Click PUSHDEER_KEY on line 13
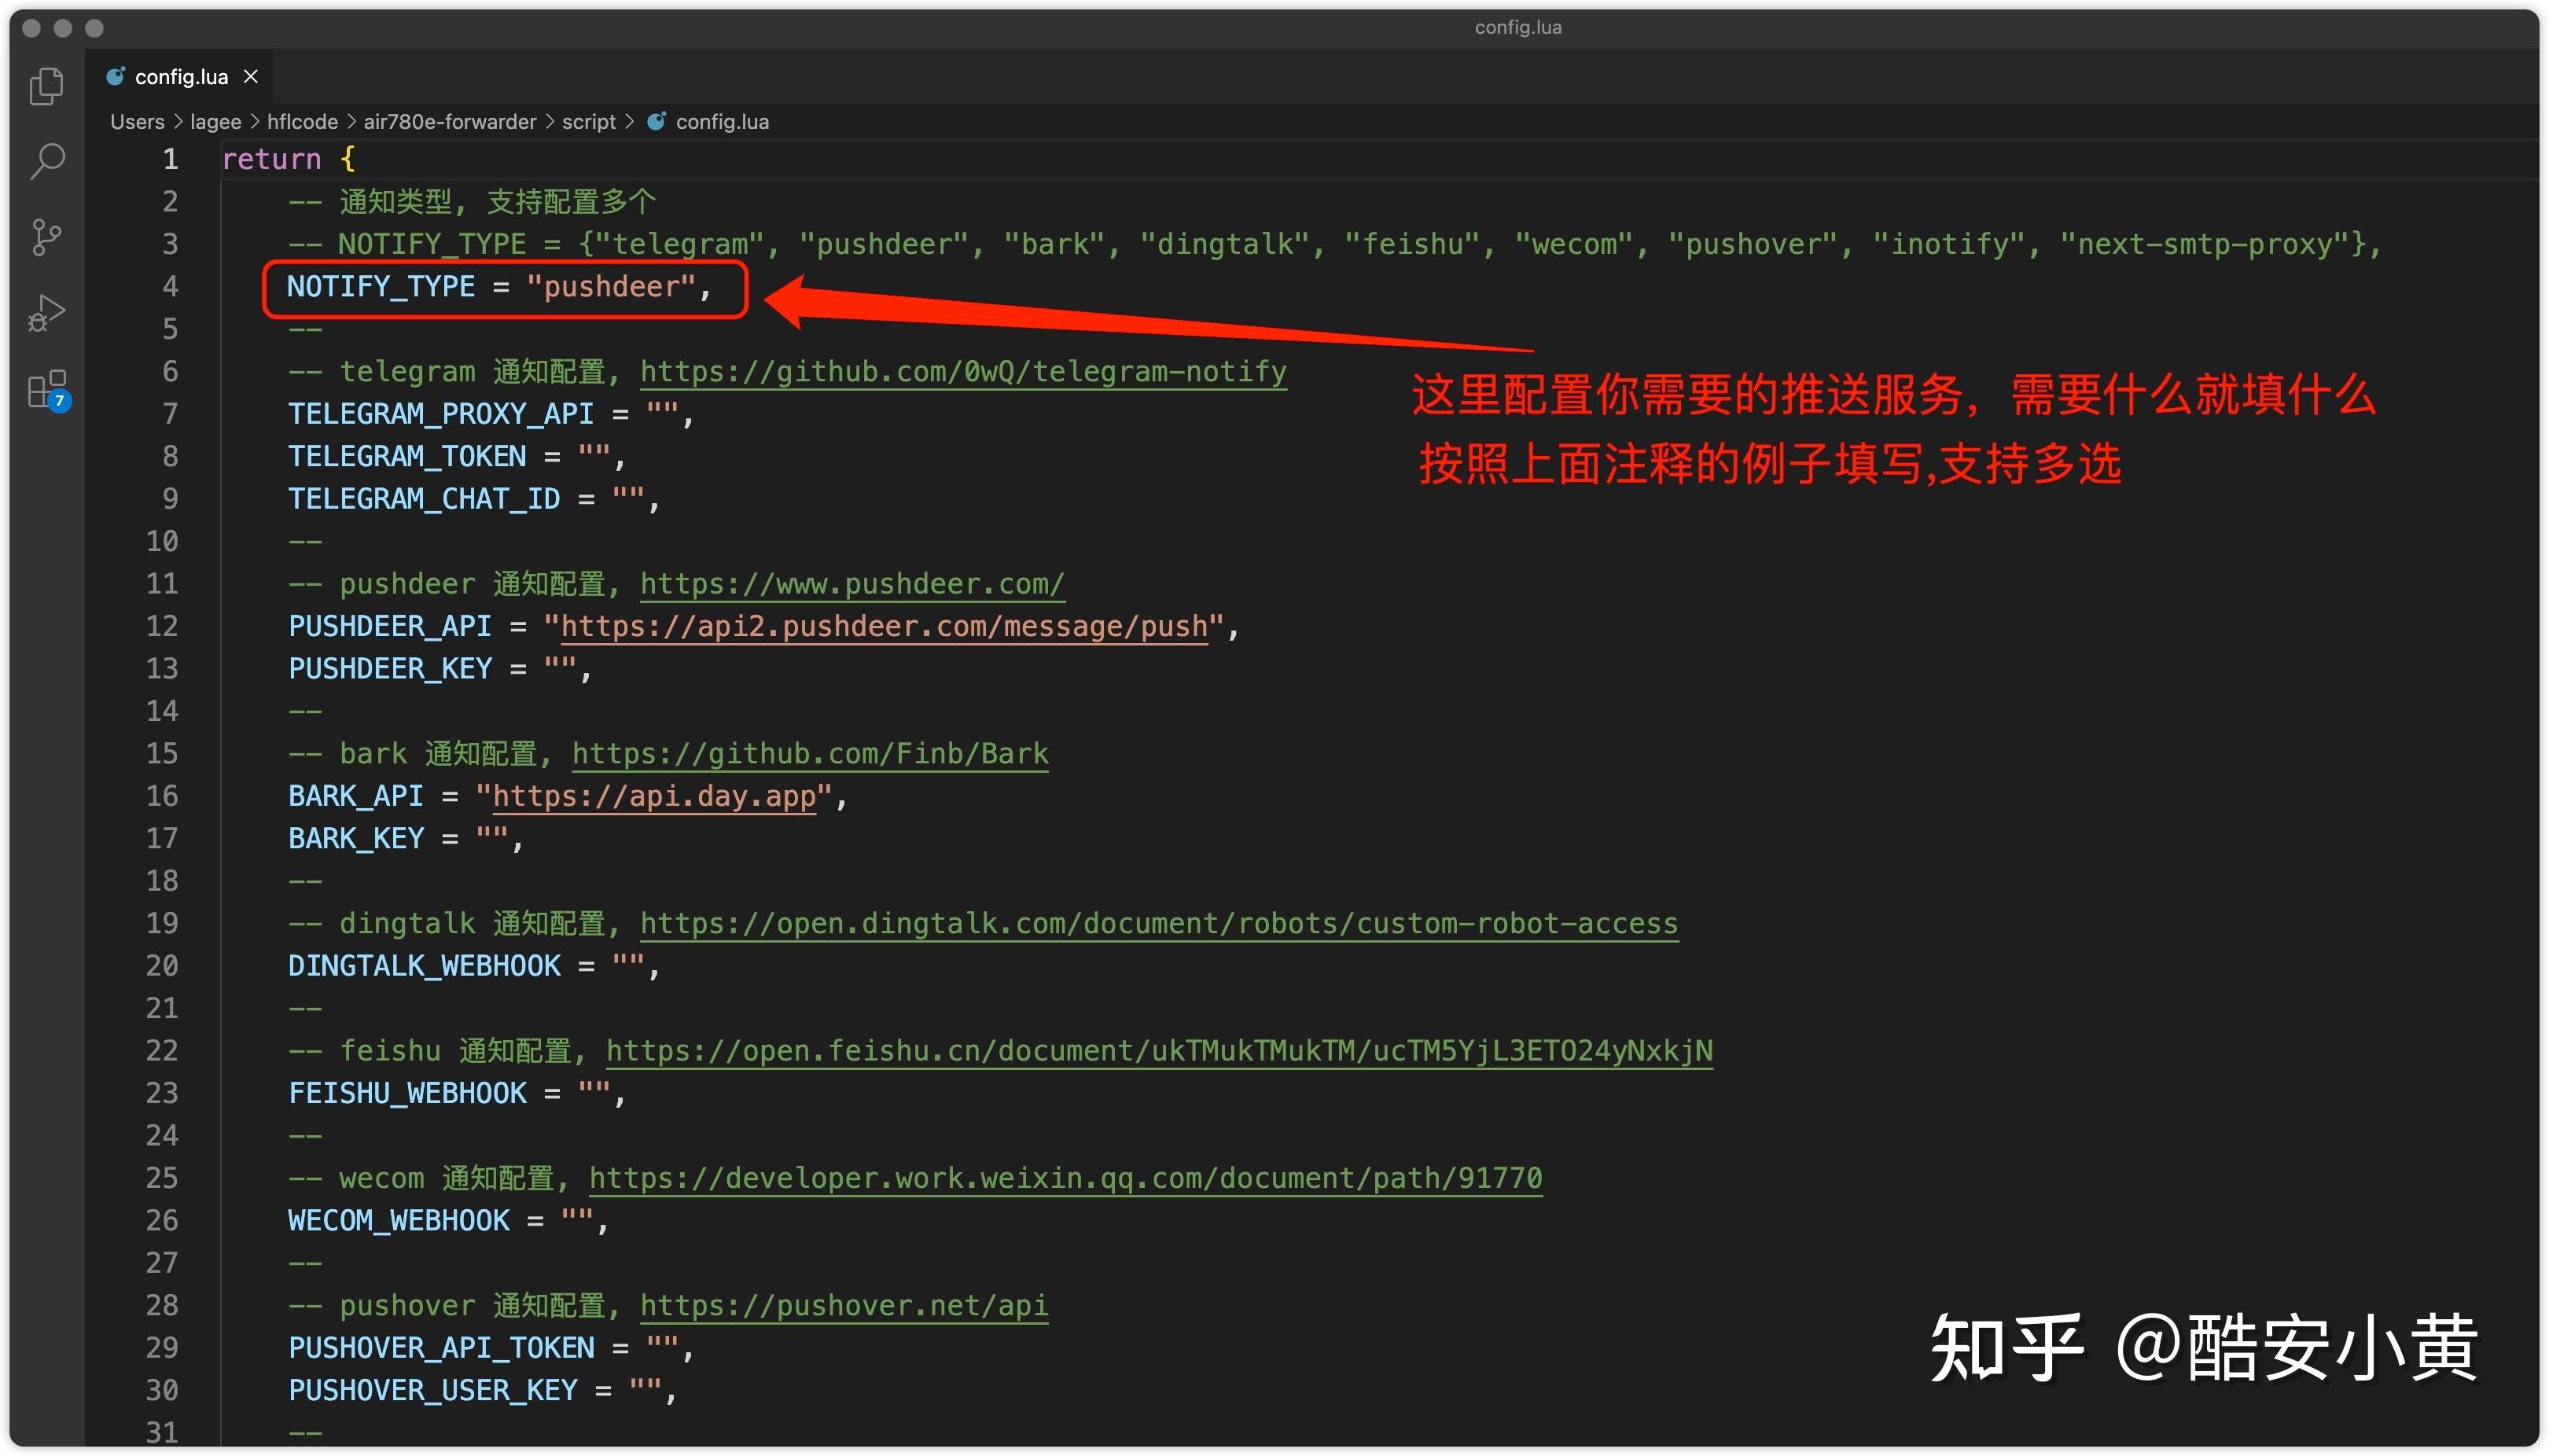 390,668
